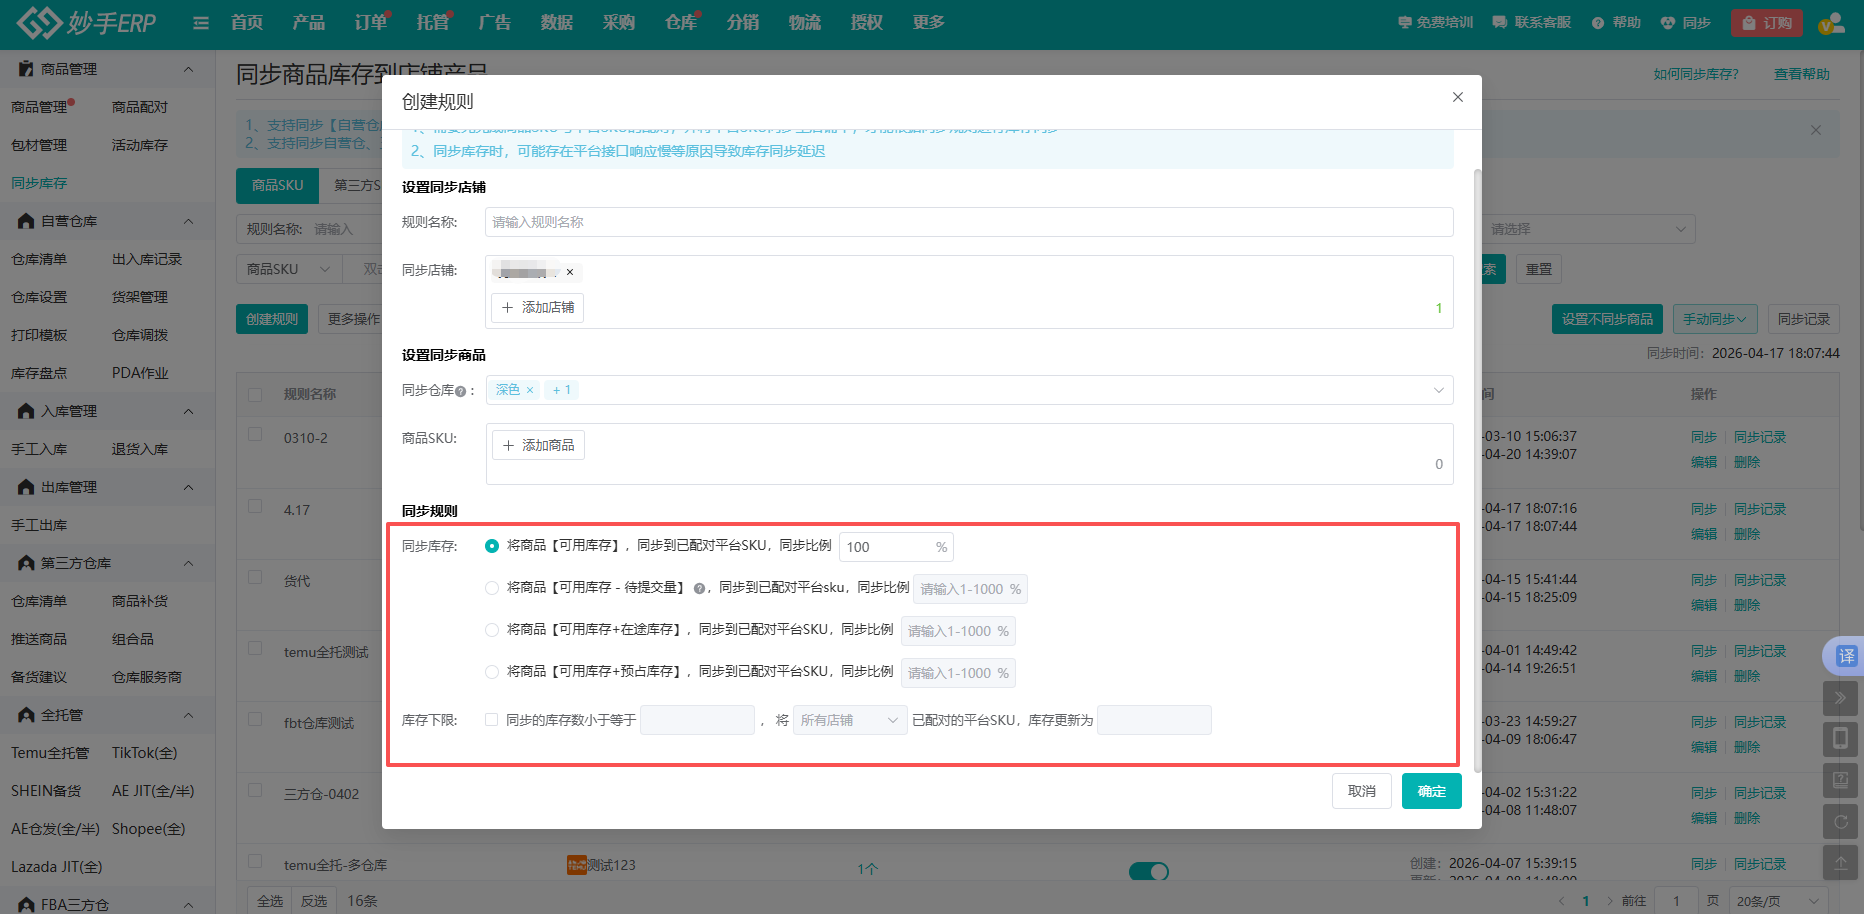Focus the 库存更新为 input field
Image resolution: width=1864 pixels, height=914 pixels.
click(x=1154, y=720)
